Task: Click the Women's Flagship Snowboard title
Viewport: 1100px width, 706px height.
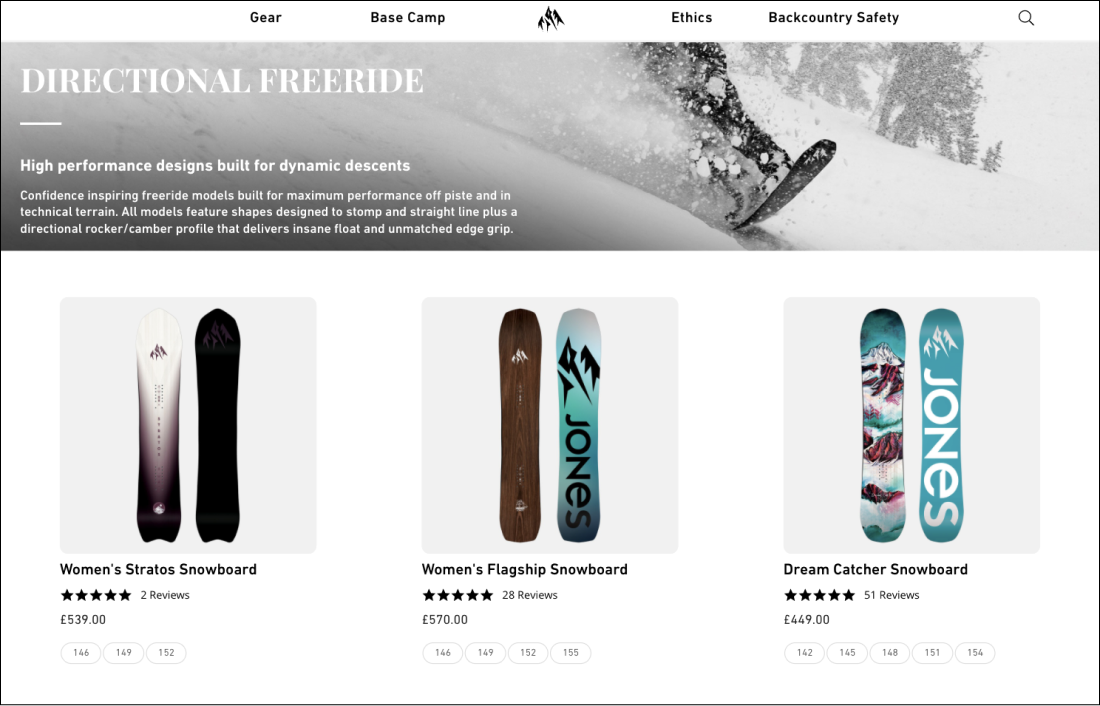Action: [525, 569]
